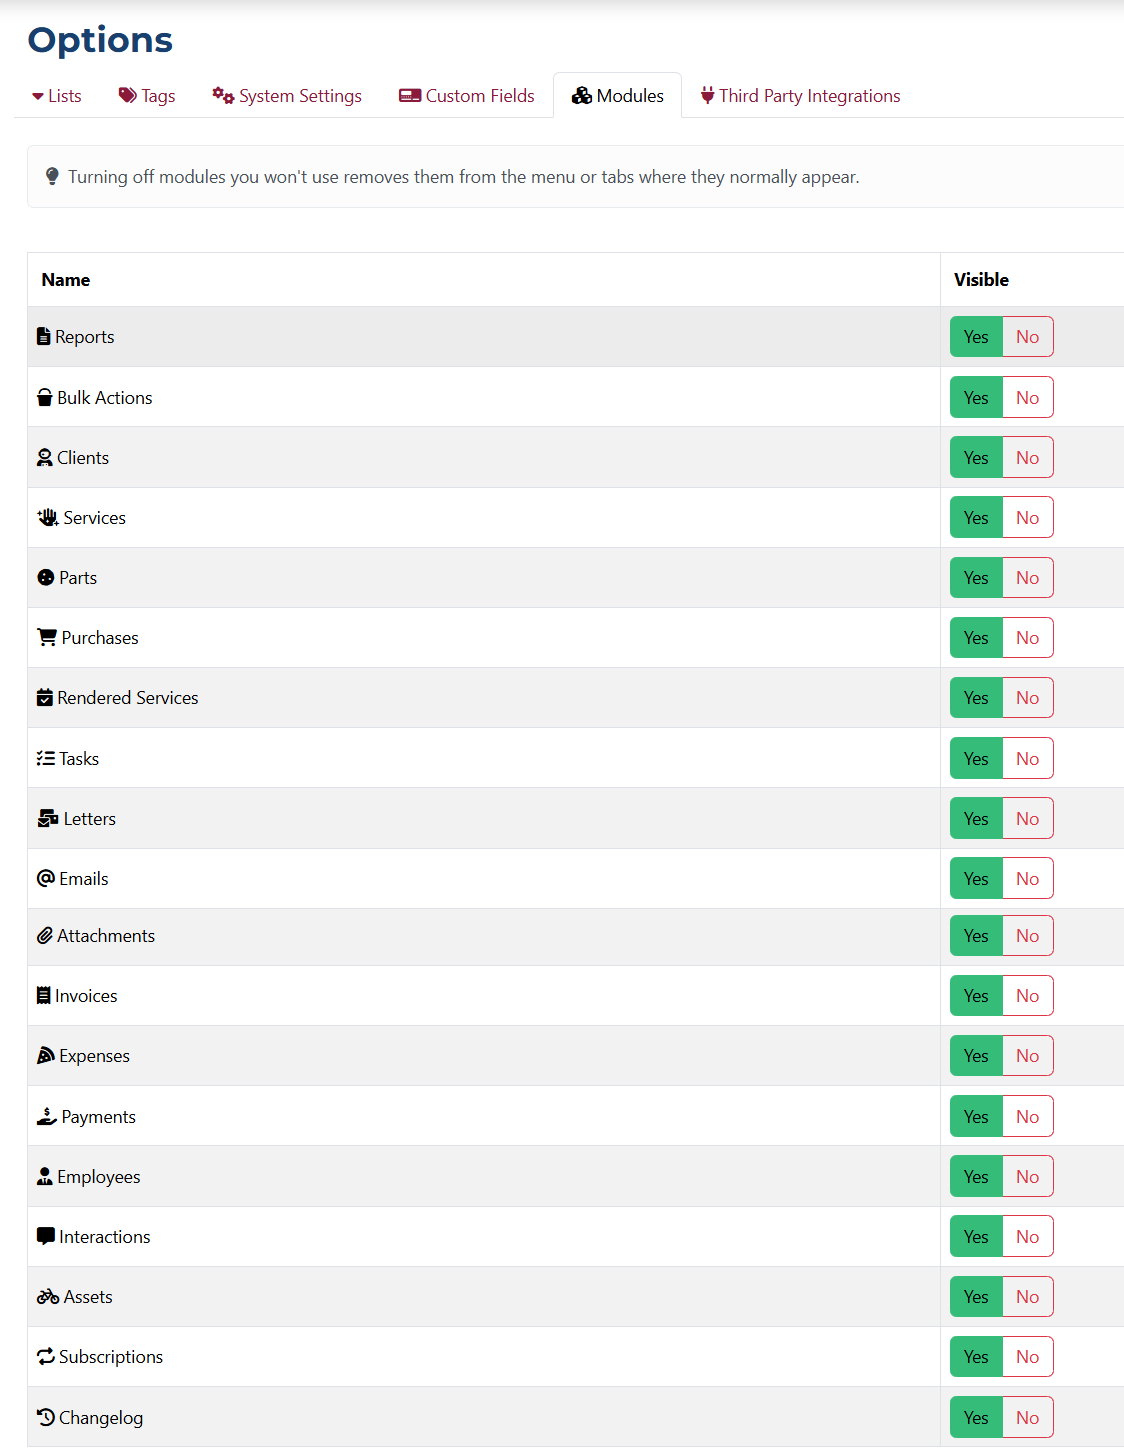Click the Letters envelope icon
Screen dimensions: 1124x1455
tap(44, 818)
